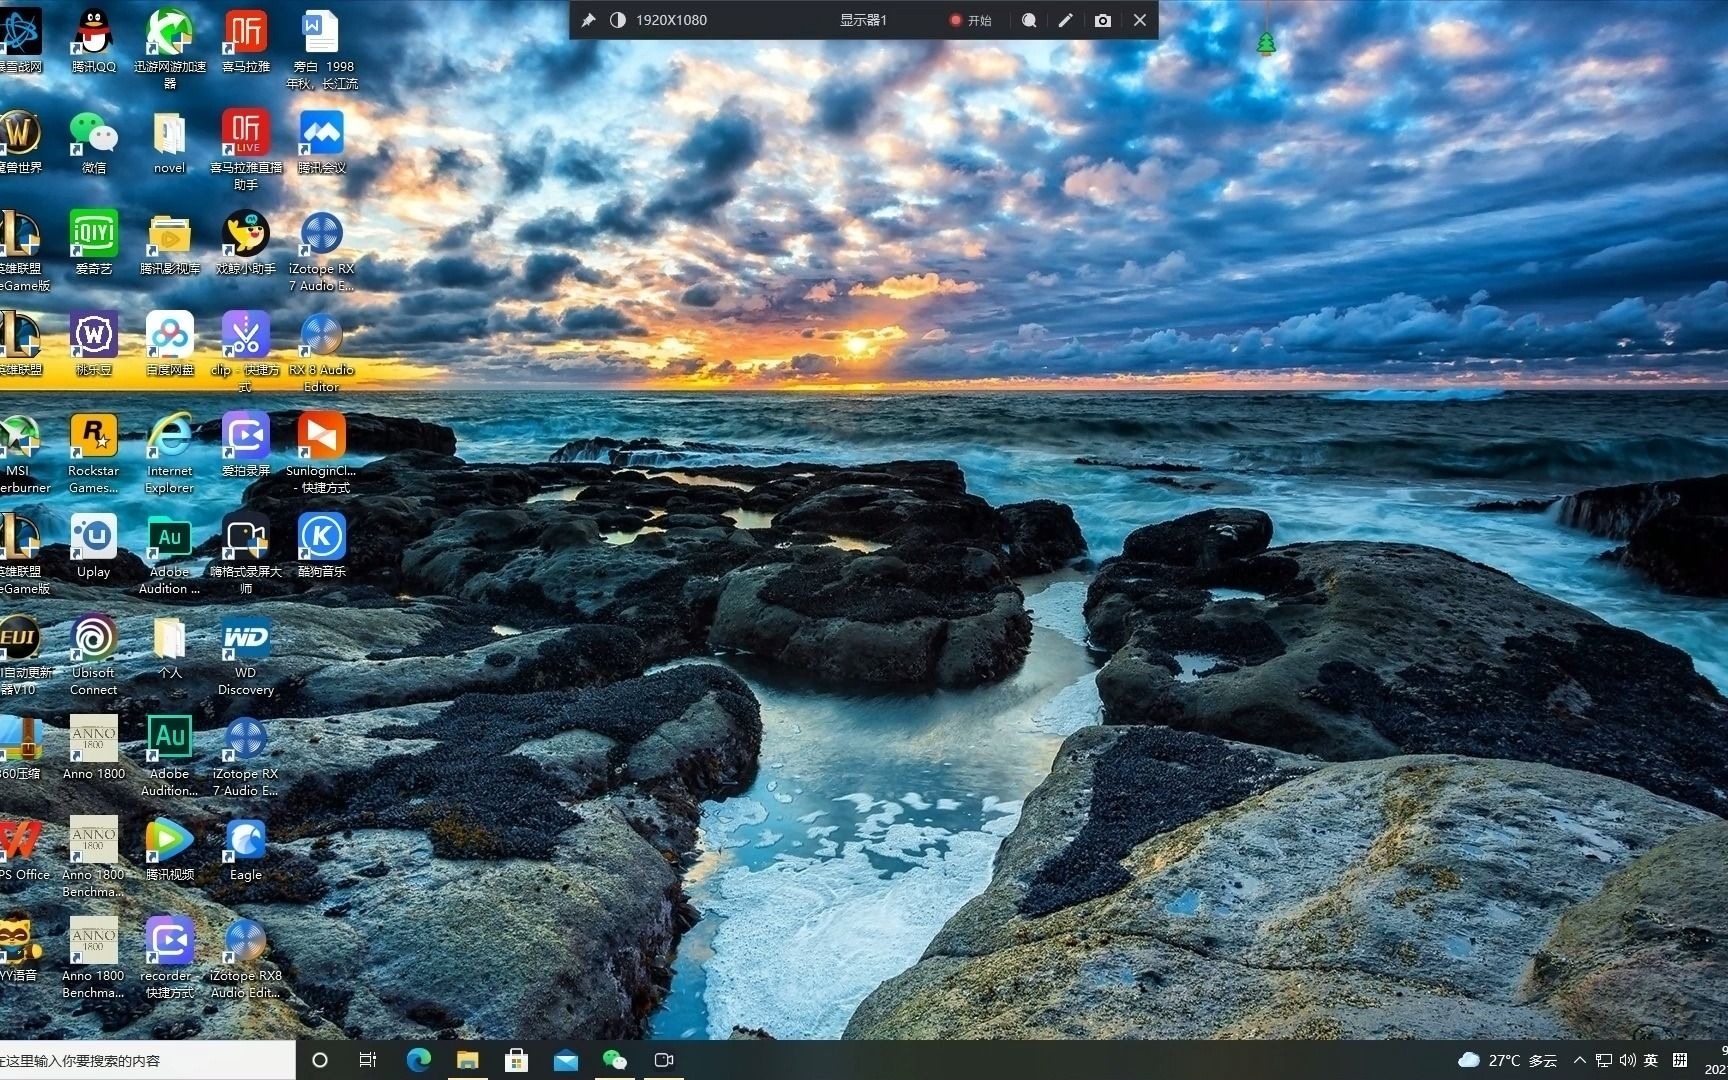The image size is (1728, 1080).
Task: Switch to WeChat on the taskbar
Action: click(x=614, y=1060)
